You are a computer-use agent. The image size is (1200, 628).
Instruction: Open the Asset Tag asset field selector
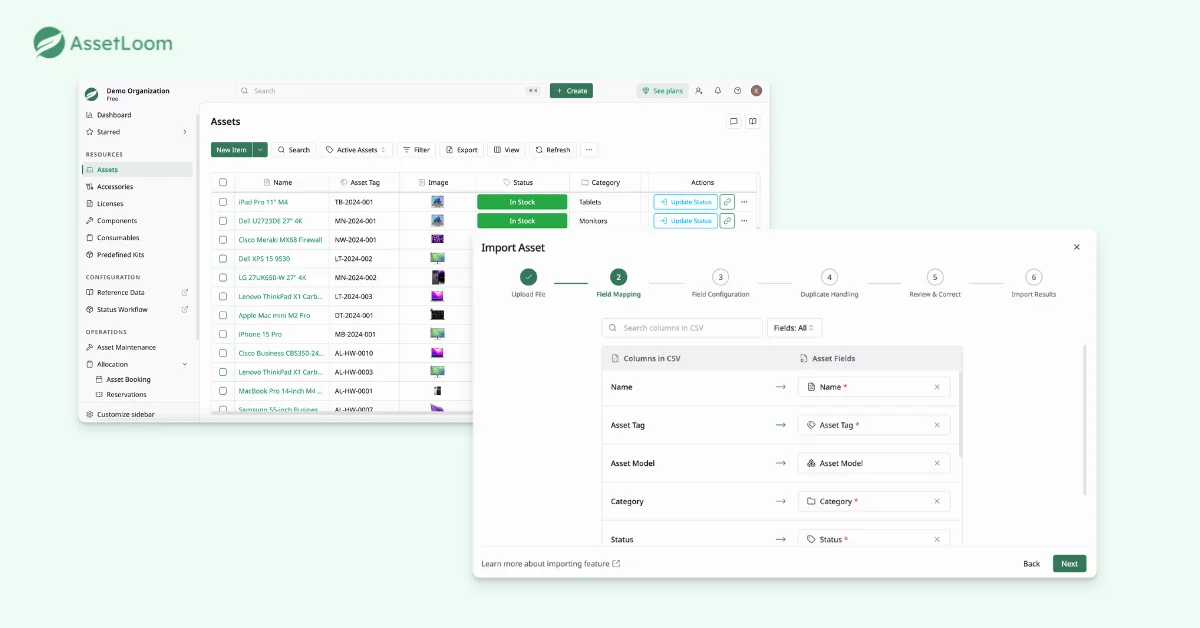click(874, 425)
